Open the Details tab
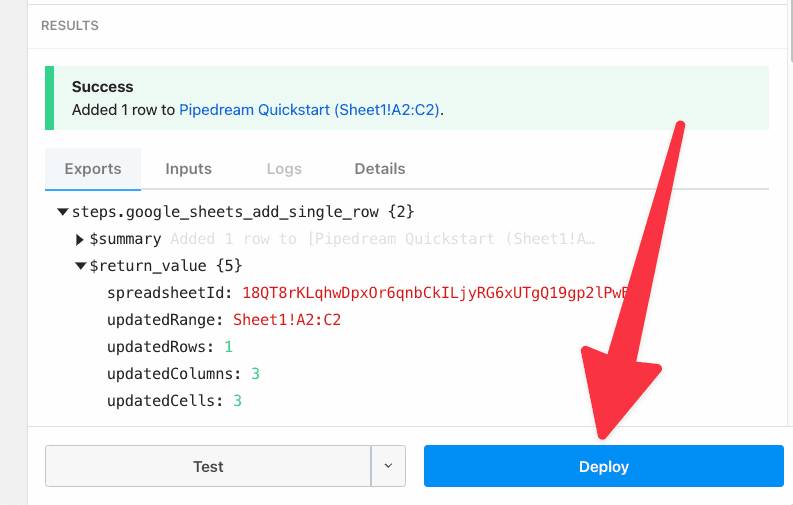 pos(380,169)
